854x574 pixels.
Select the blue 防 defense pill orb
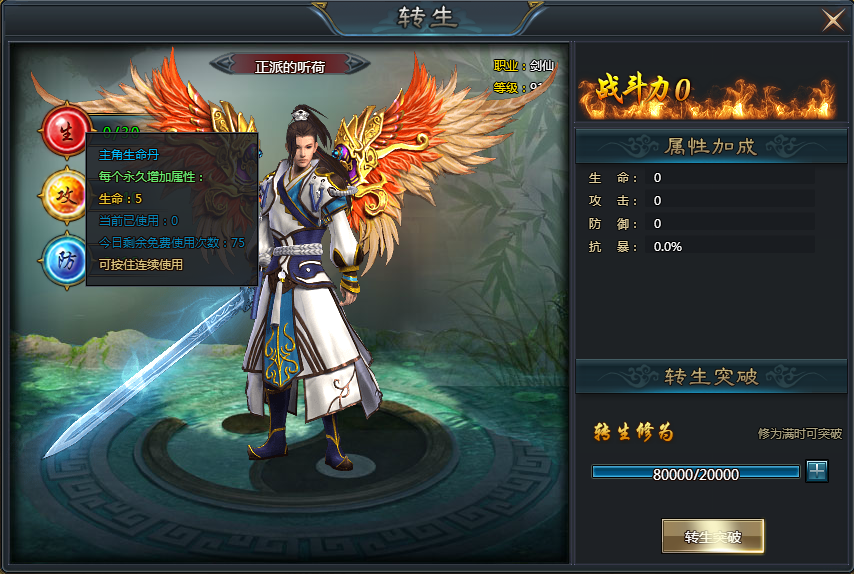tap(65, 260)
